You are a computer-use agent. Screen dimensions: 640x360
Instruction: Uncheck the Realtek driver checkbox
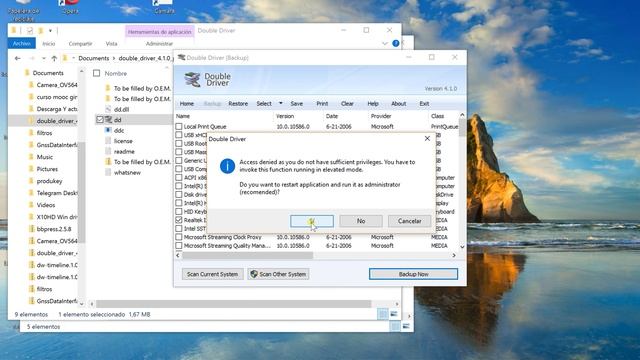(179, 220)
